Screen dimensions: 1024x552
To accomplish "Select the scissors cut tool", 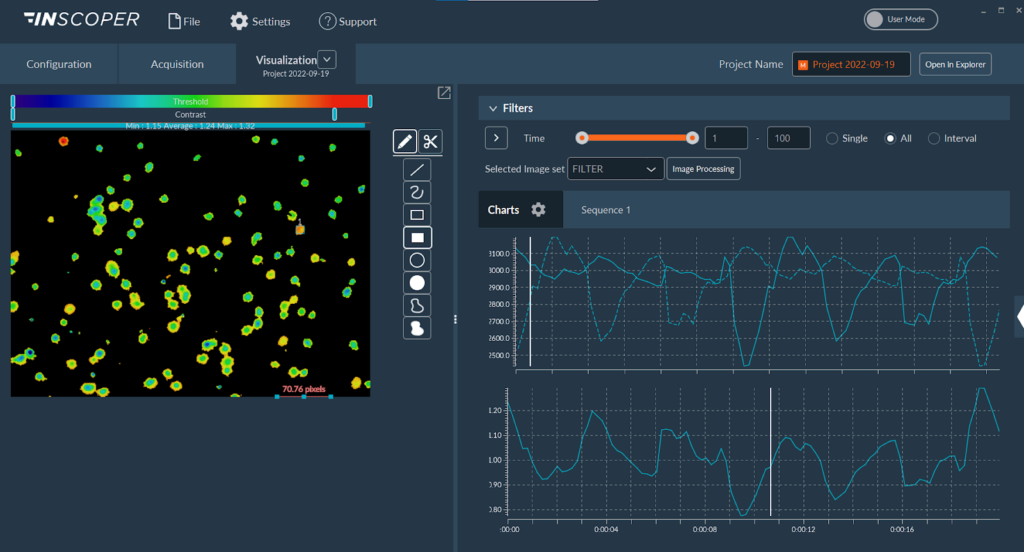I will [431, 142].
